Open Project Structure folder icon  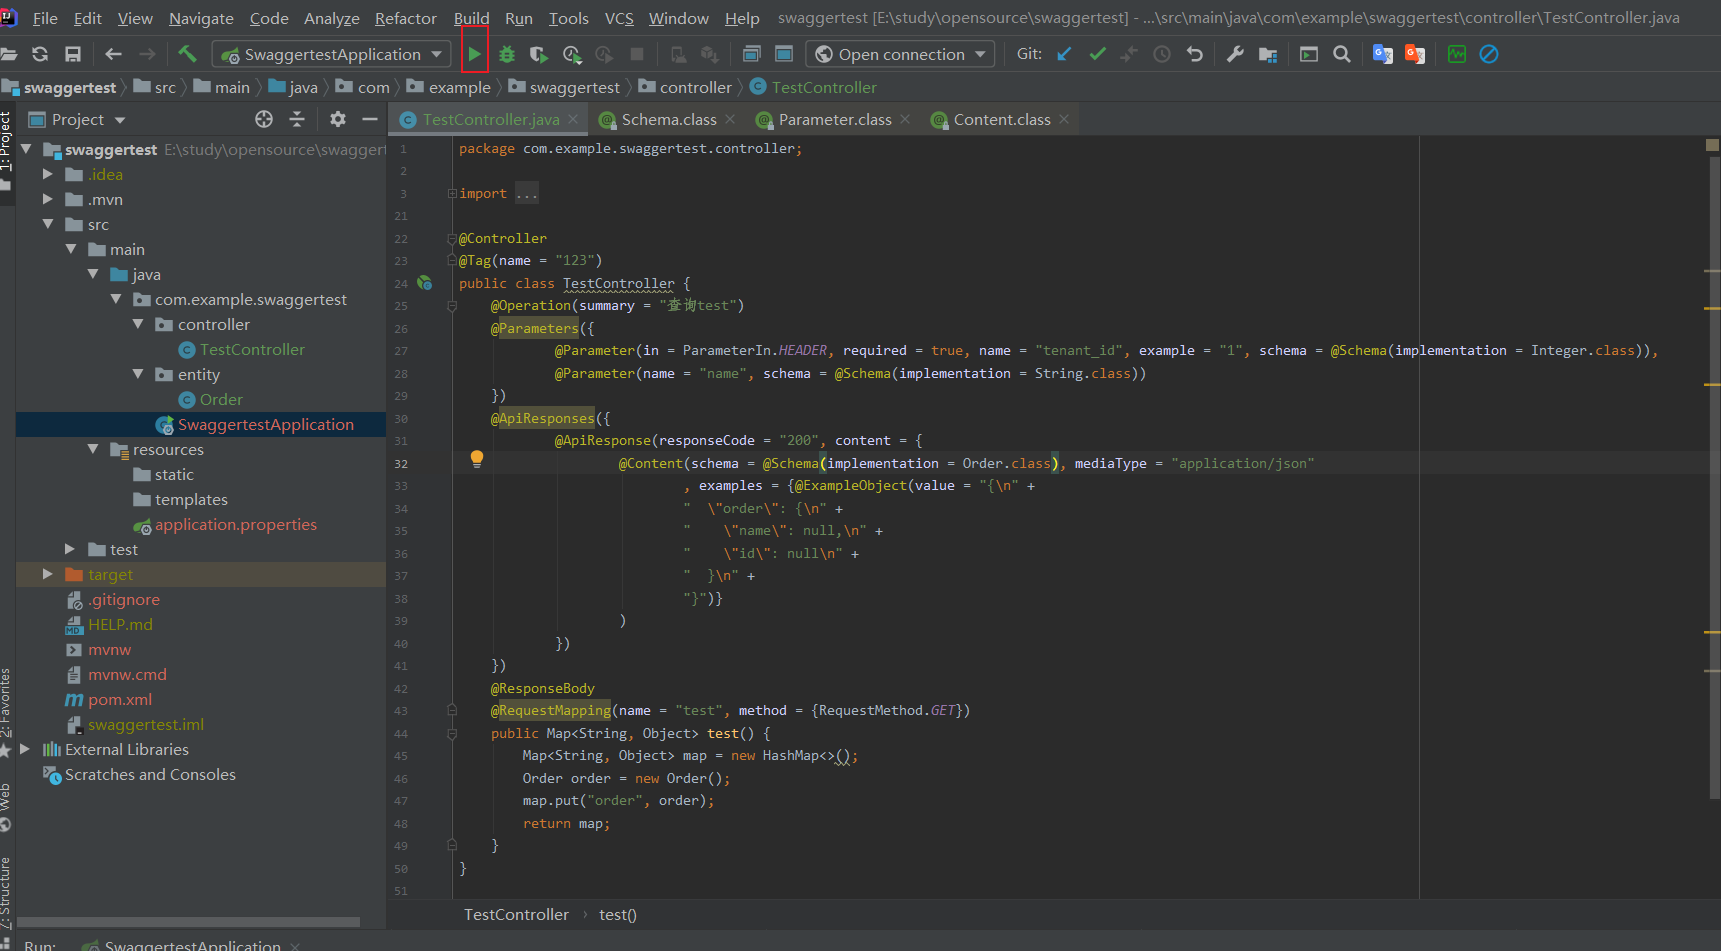click(x=1268, y=54)
